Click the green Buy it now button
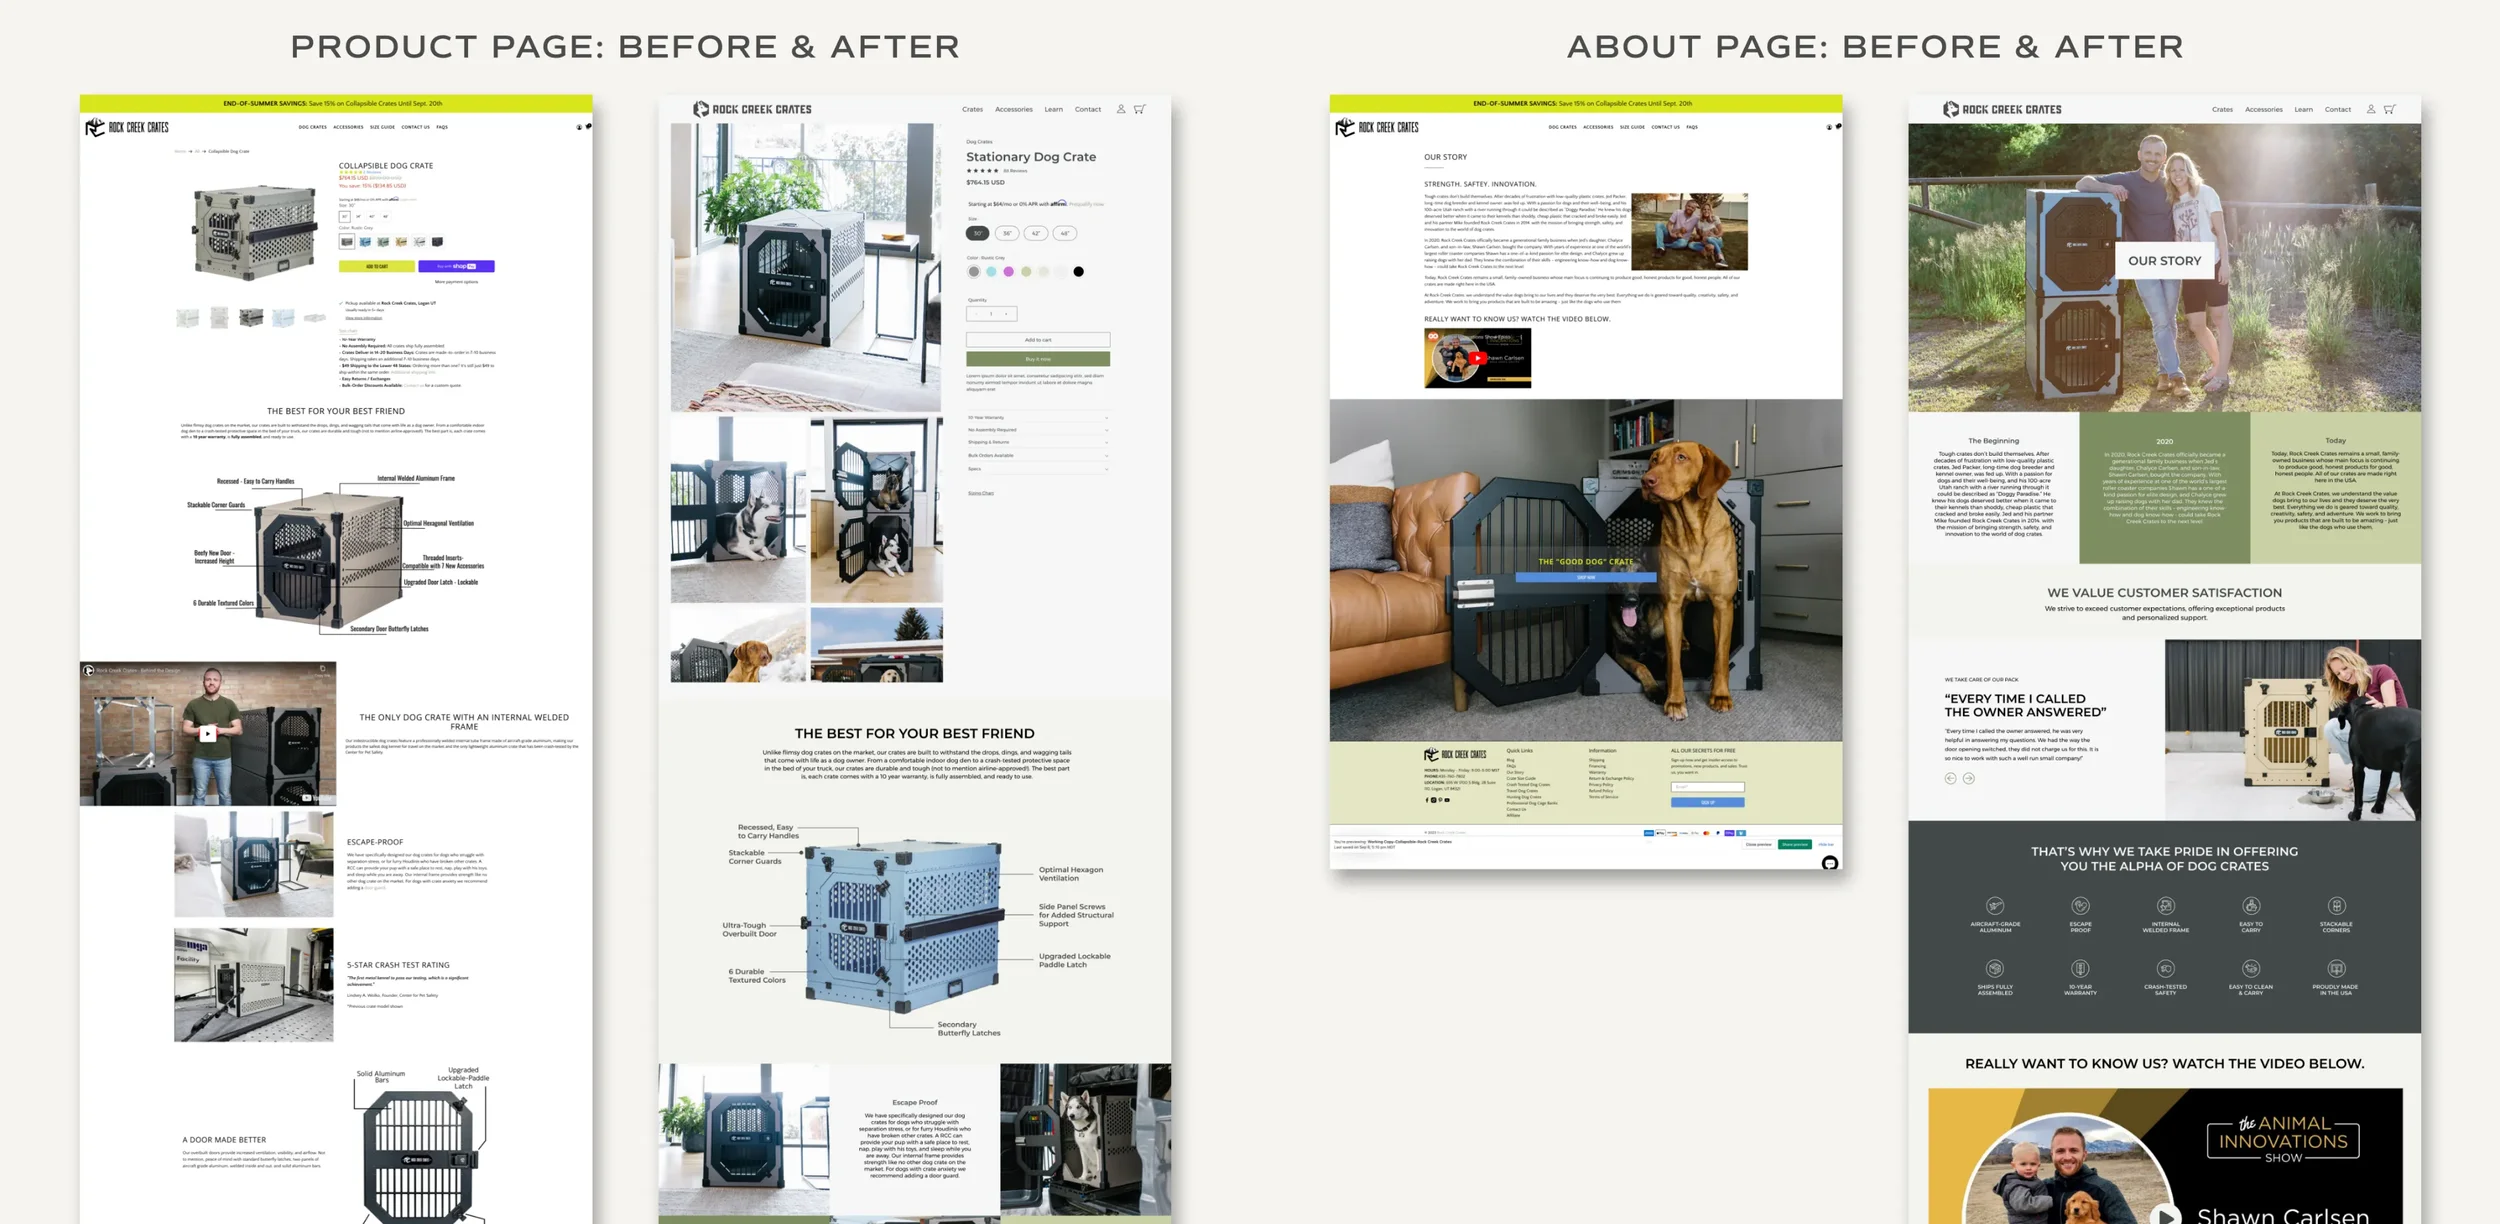 (x=1037, y=359)
